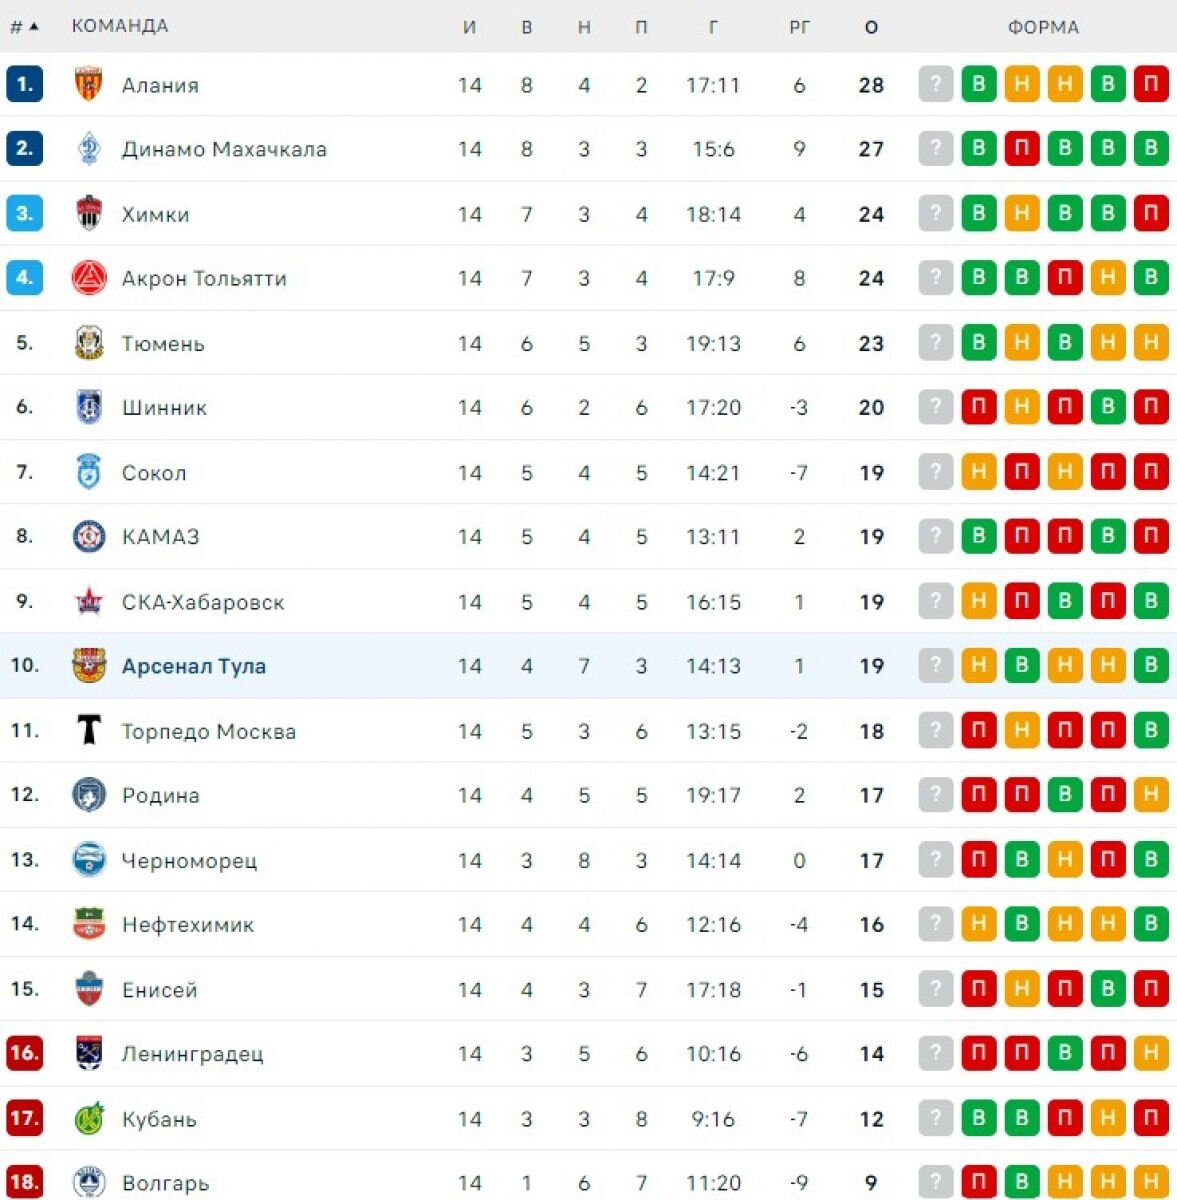The image size is (1177, 1200).
Task: Select the Арсенал Тула team crest
Action: point(89,666)
